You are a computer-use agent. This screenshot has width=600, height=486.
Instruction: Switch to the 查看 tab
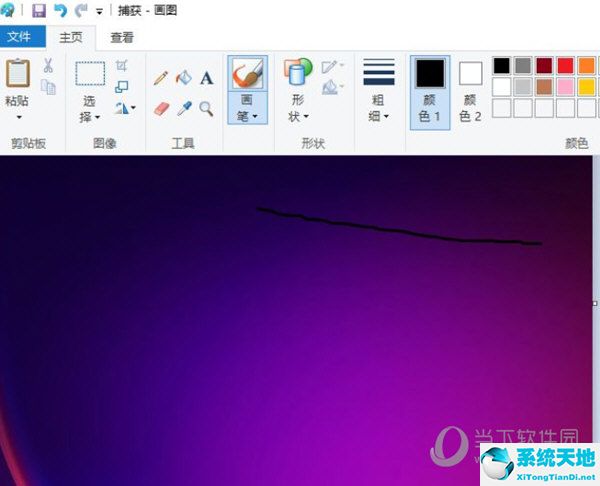(x=122, y=38)
